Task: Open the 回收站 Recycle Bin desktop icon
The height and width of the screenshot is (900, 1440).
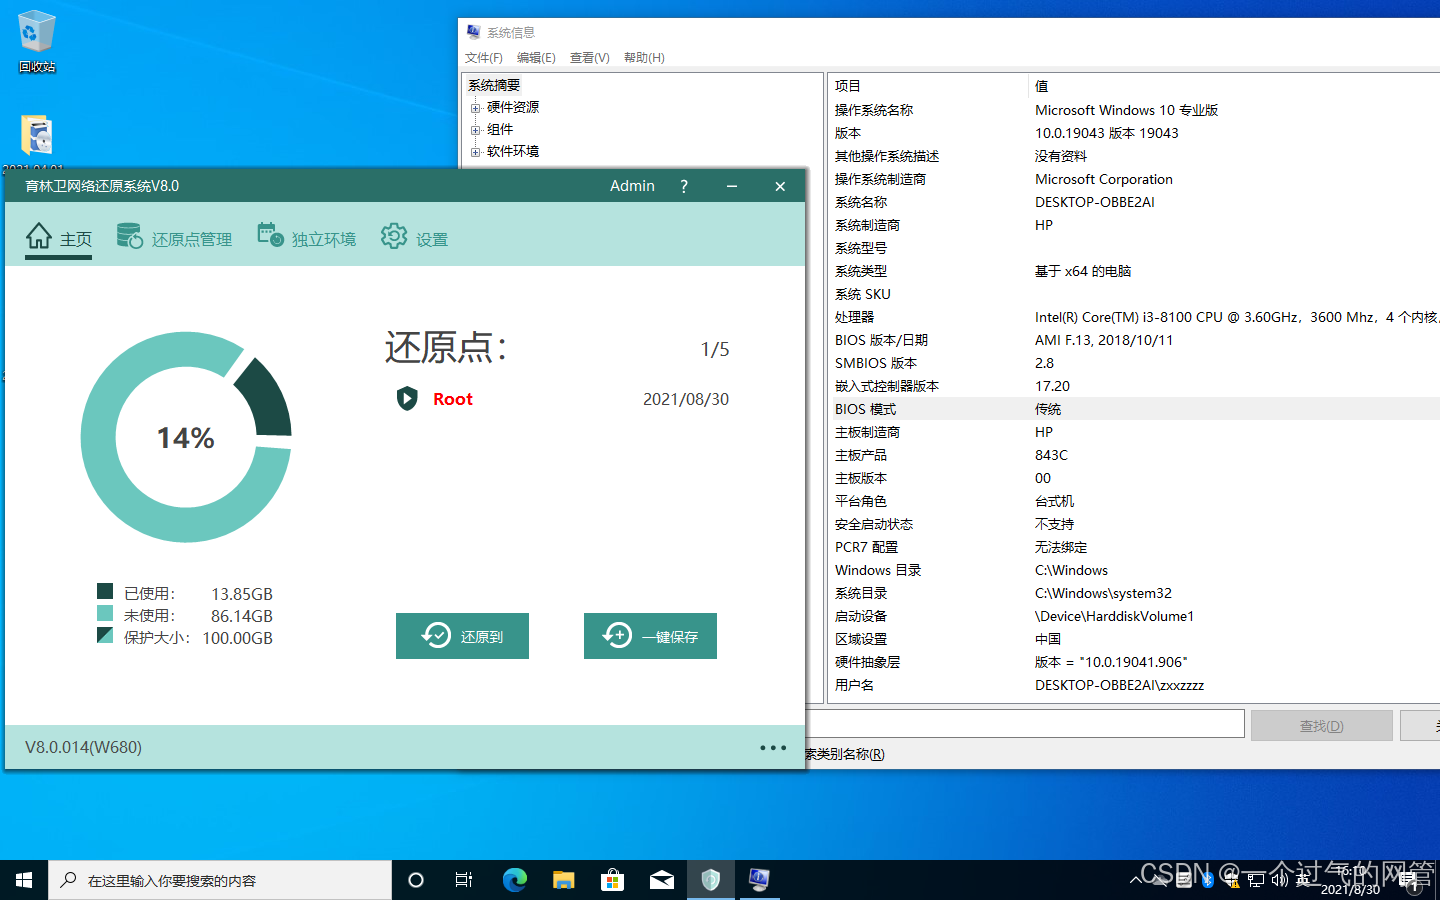Action: tap(37, 42)
